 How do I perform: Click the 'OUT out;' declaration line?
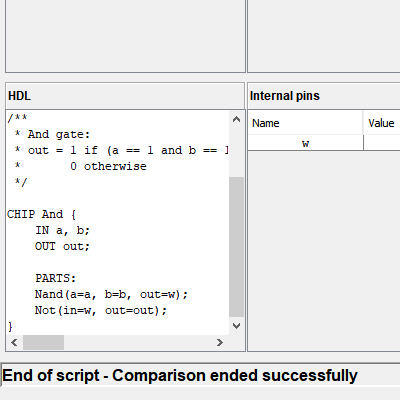pyautogui.click(x=62, y=246)
